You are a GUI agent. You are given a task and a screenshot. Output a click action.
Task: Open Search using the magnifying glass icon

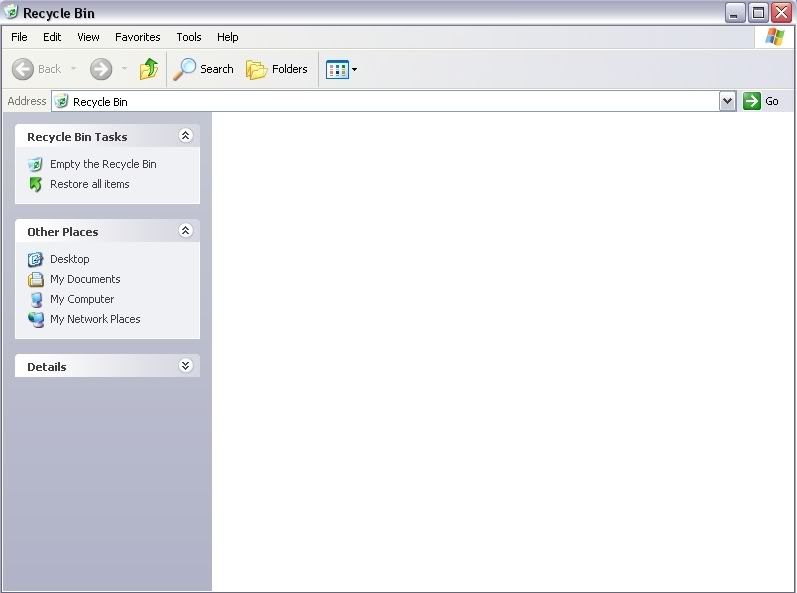coord(185,69)
